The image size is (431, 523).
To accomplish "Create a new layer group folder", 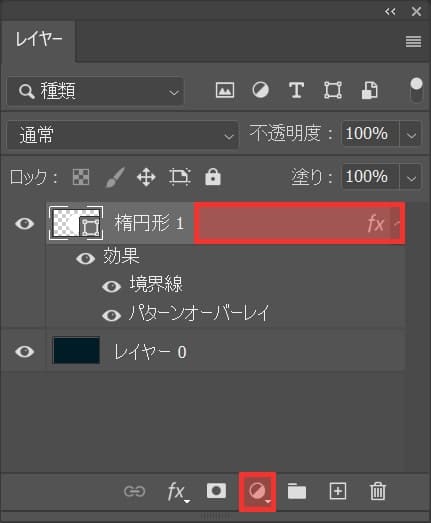I will 297,491.
